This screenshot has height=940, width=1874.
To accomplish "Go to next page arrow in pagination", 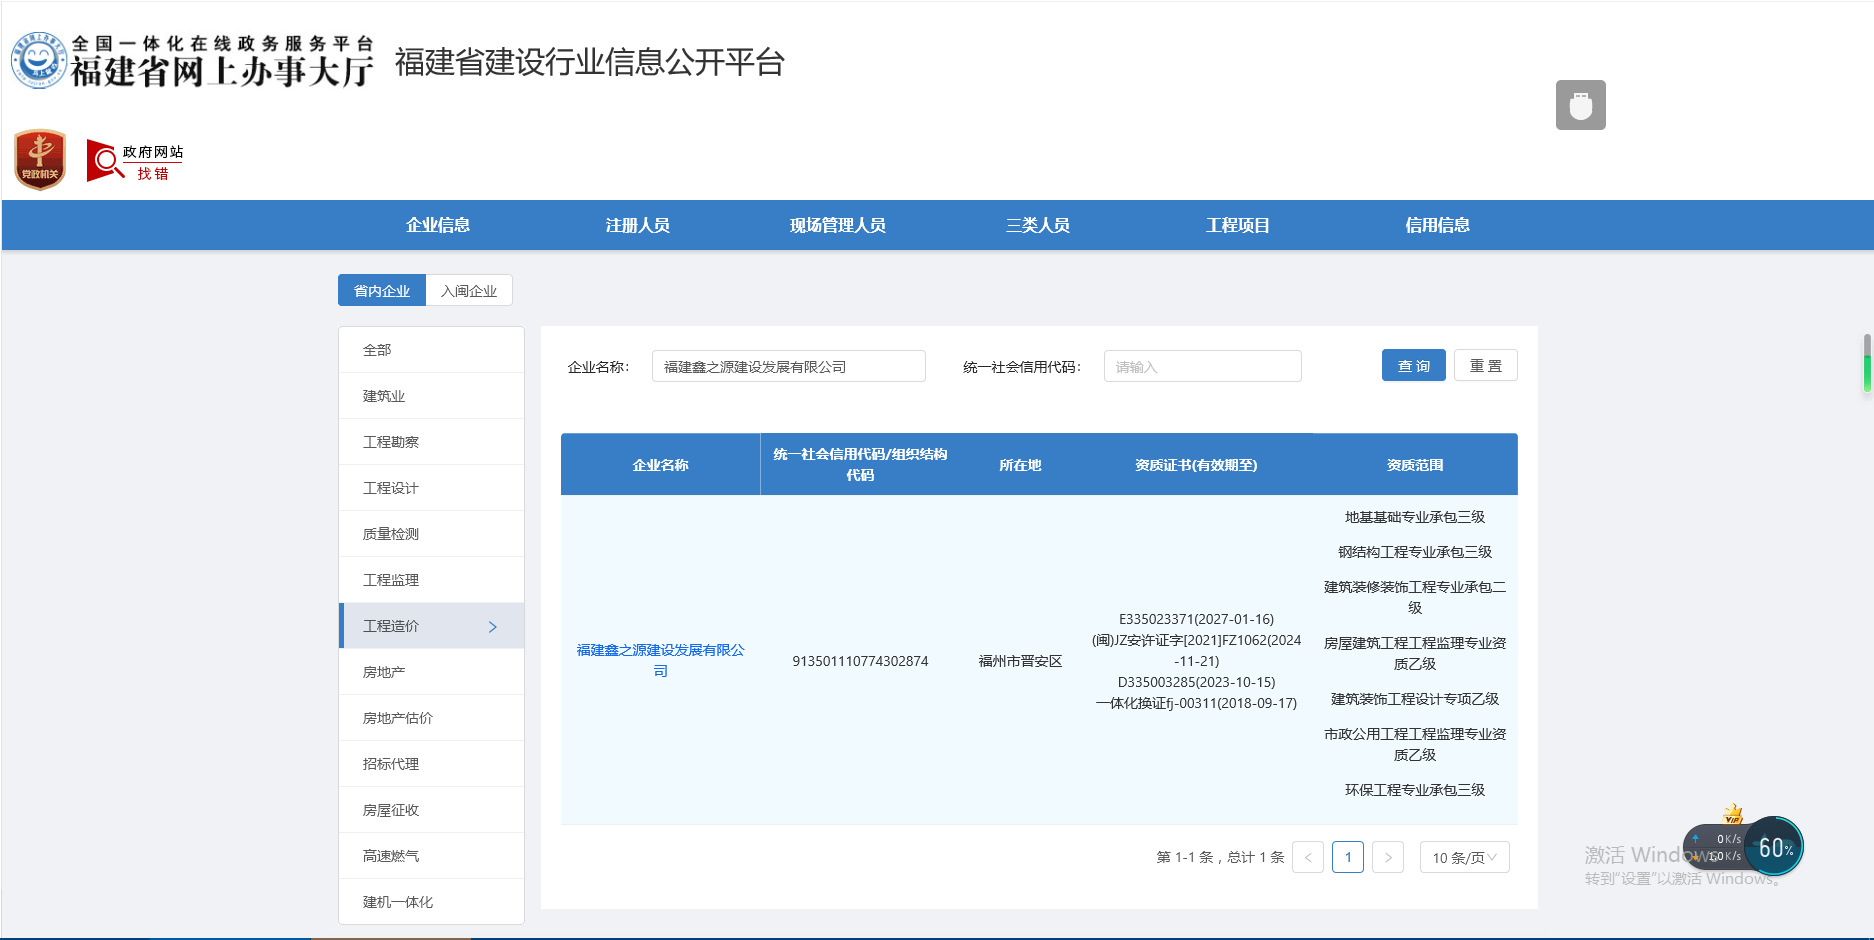I will [x=1388, y=857].
